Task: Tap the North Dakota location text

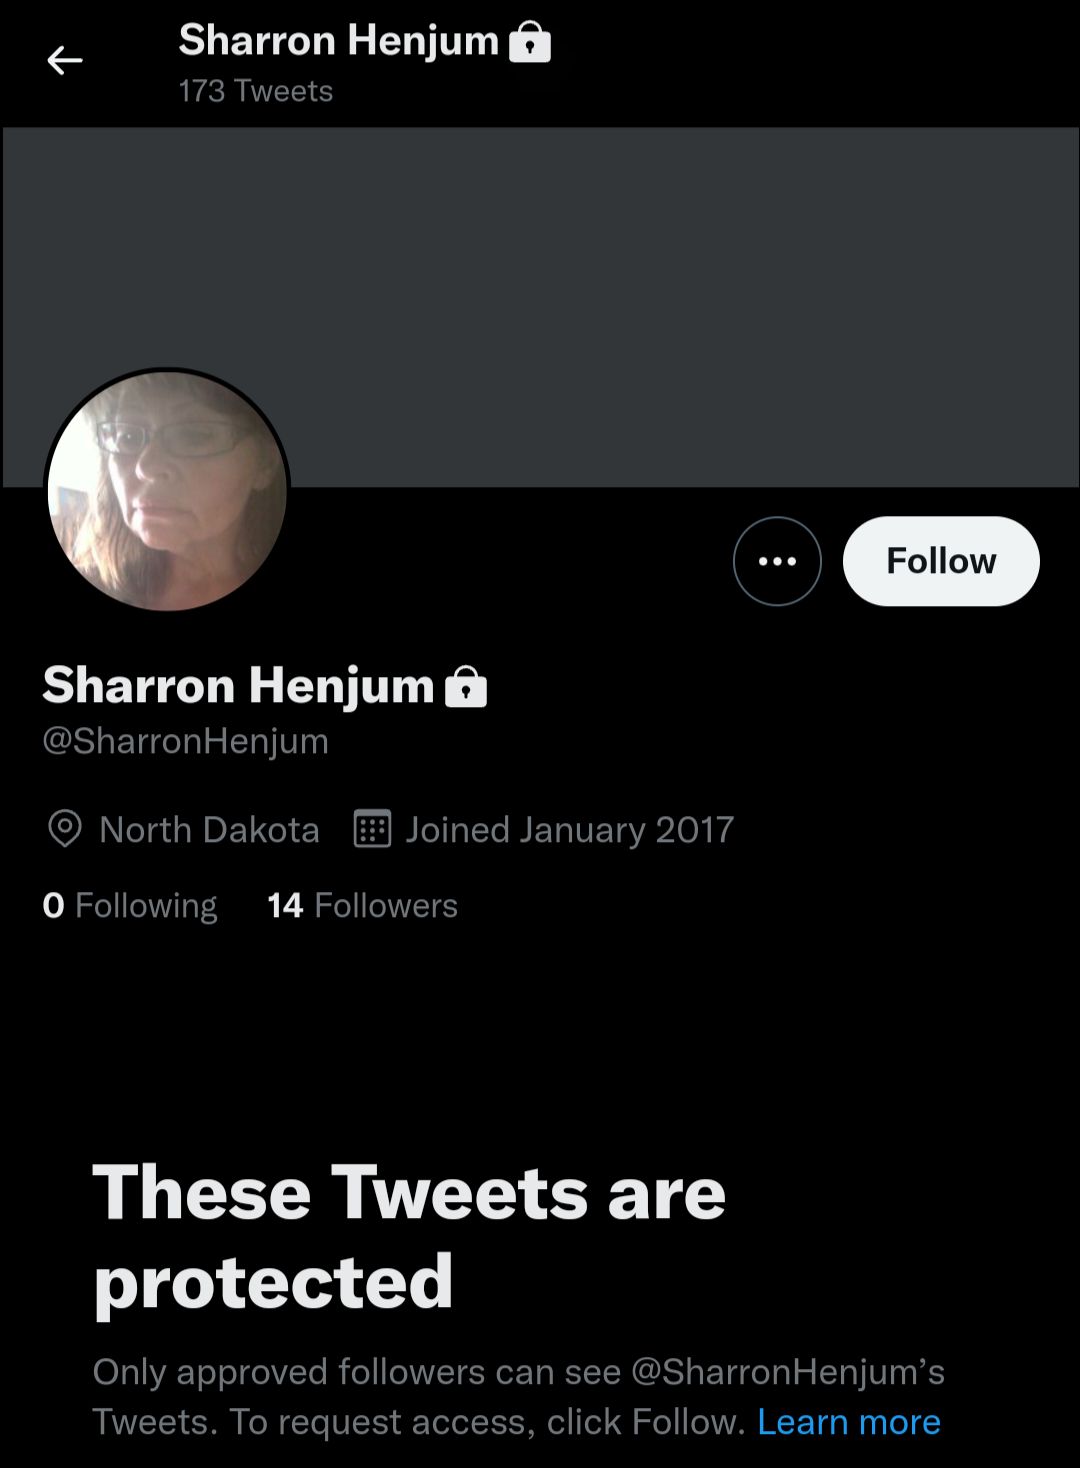Action: pyautogui.click(x=209, y=830)
